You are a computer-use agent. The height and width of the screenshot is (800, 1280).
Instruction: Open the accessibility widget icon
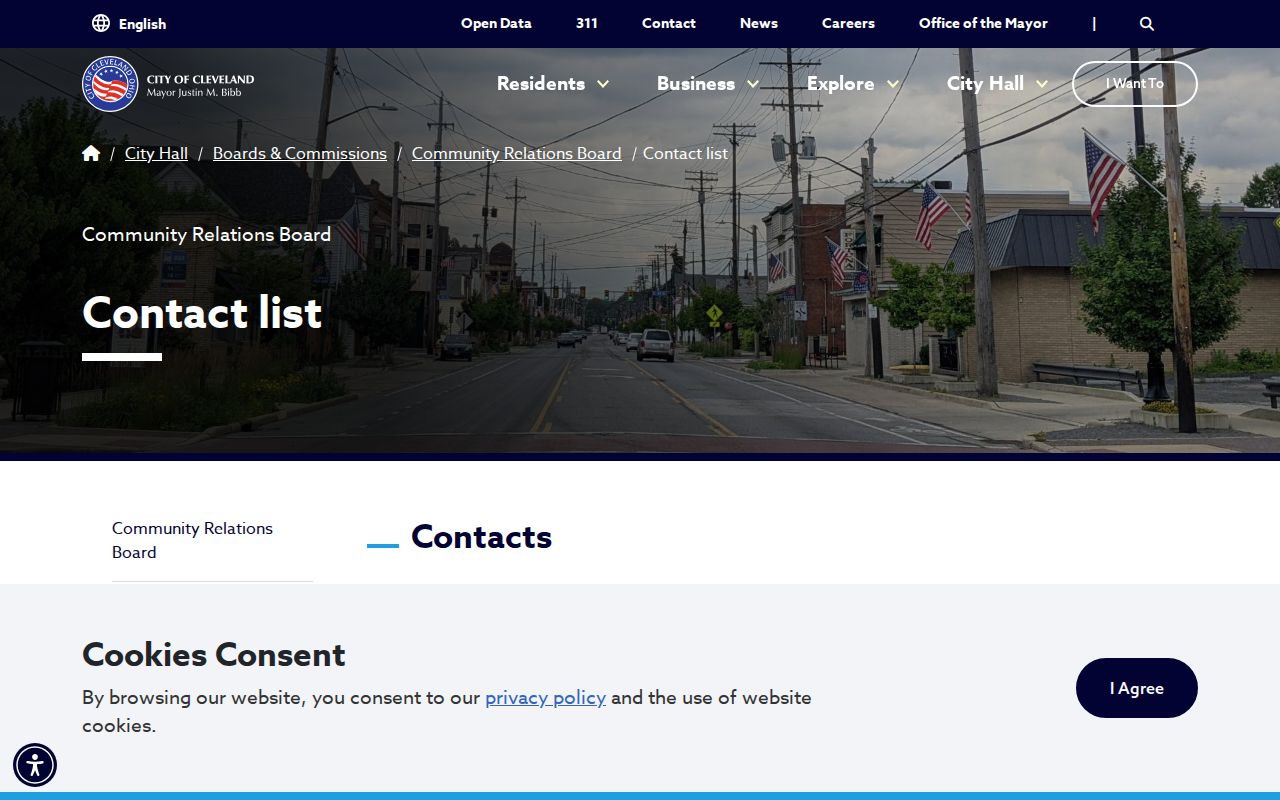click(x=35, y=765)
